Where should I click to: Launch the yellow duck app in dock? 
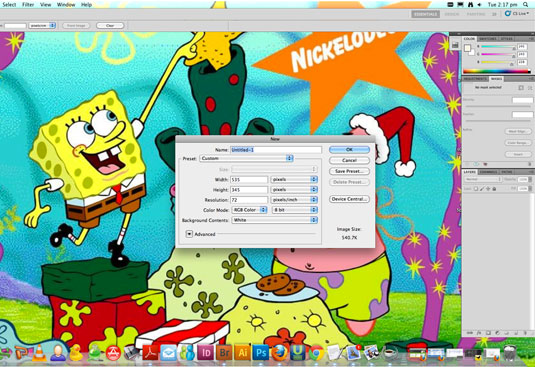point(76,353)
